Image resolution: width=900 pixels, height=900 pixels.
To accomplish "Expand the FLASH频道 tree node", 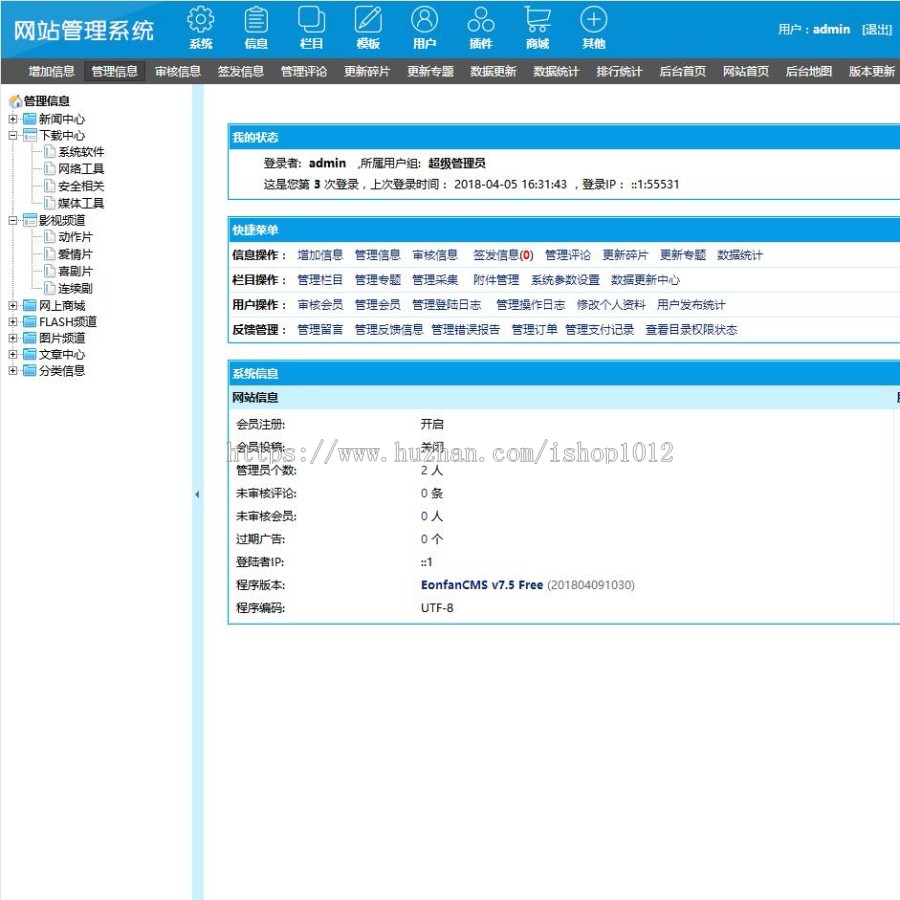I will click(13, 321).
